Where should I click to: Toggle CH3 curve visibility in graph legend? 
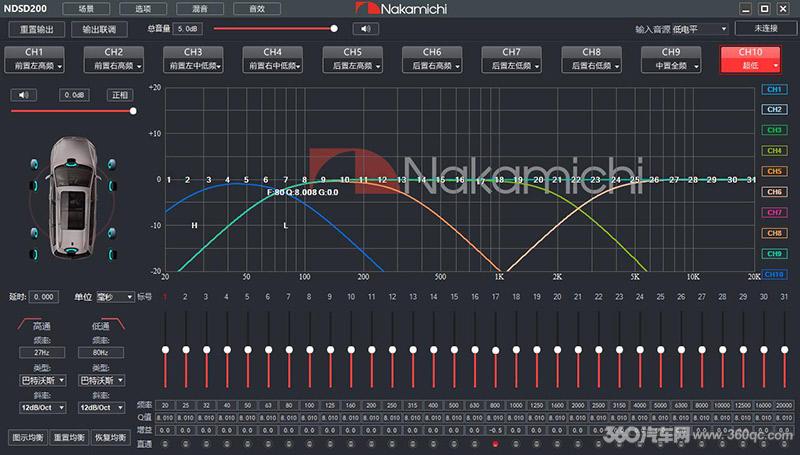click(x=774, y=130)
